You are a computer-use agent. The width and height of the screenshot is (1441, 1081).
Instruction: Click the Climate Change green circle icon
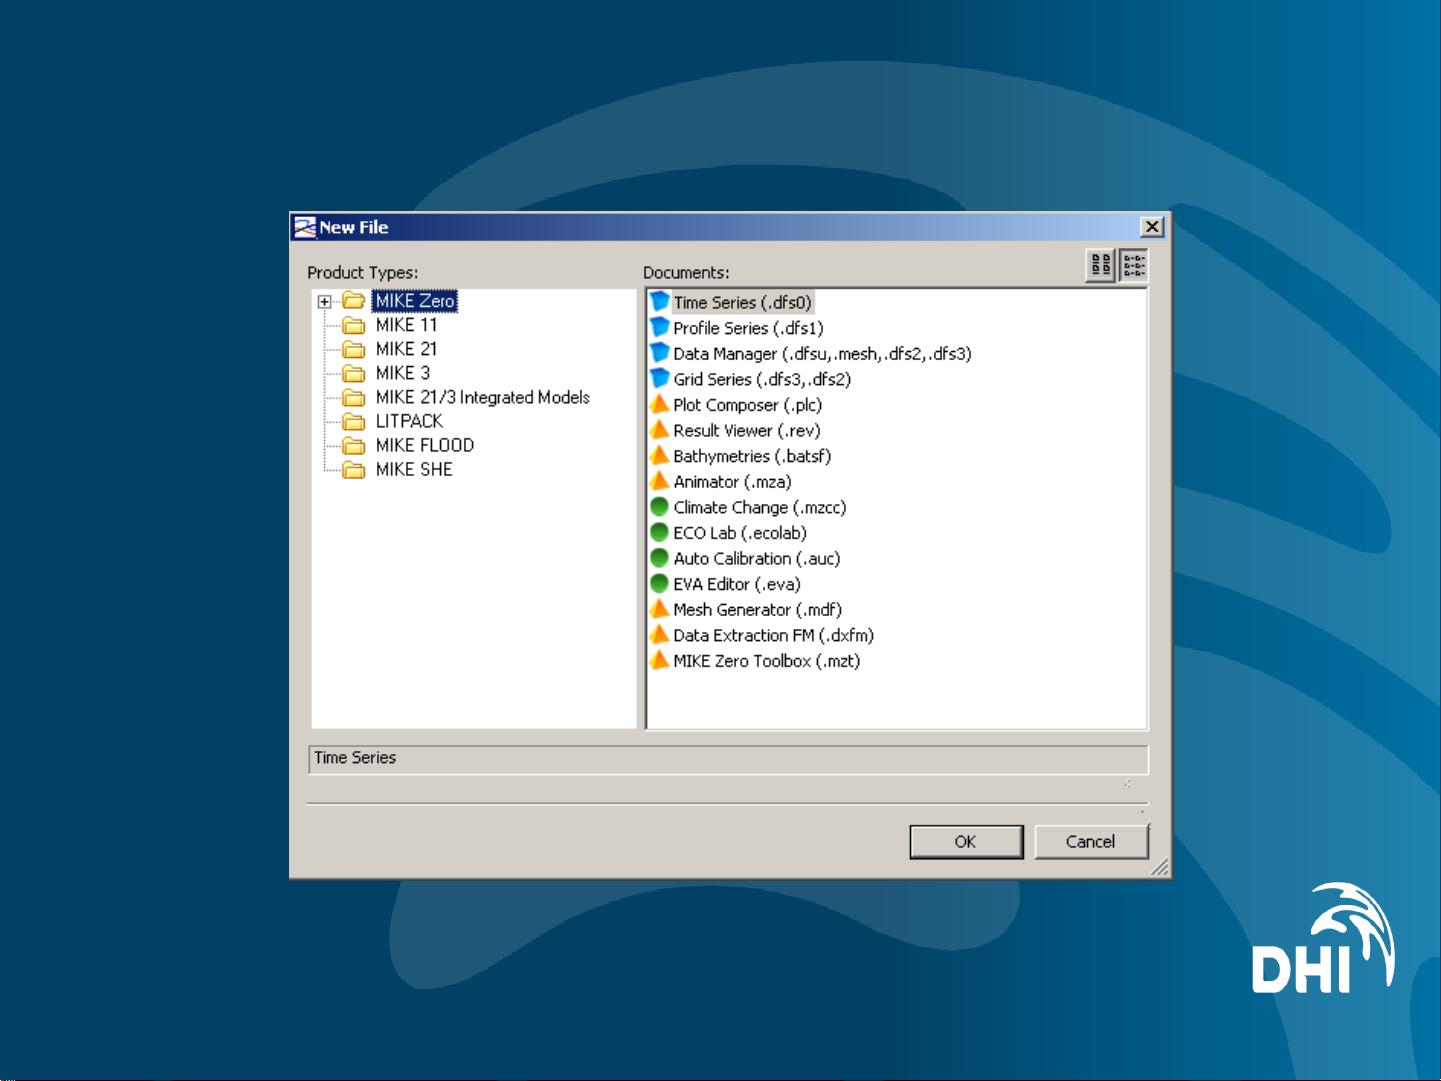[659, 507]
